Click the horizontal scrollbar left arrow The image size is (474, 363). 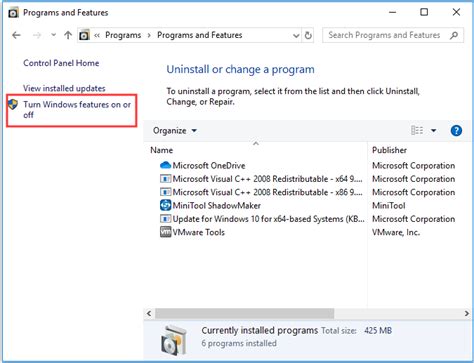(149, 314)
